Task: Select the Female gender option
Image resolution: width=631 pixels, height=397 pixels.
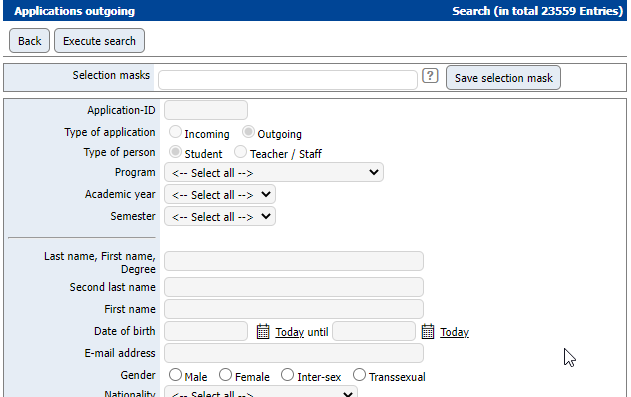Action: pyautogui.click(x=225, y=374)
